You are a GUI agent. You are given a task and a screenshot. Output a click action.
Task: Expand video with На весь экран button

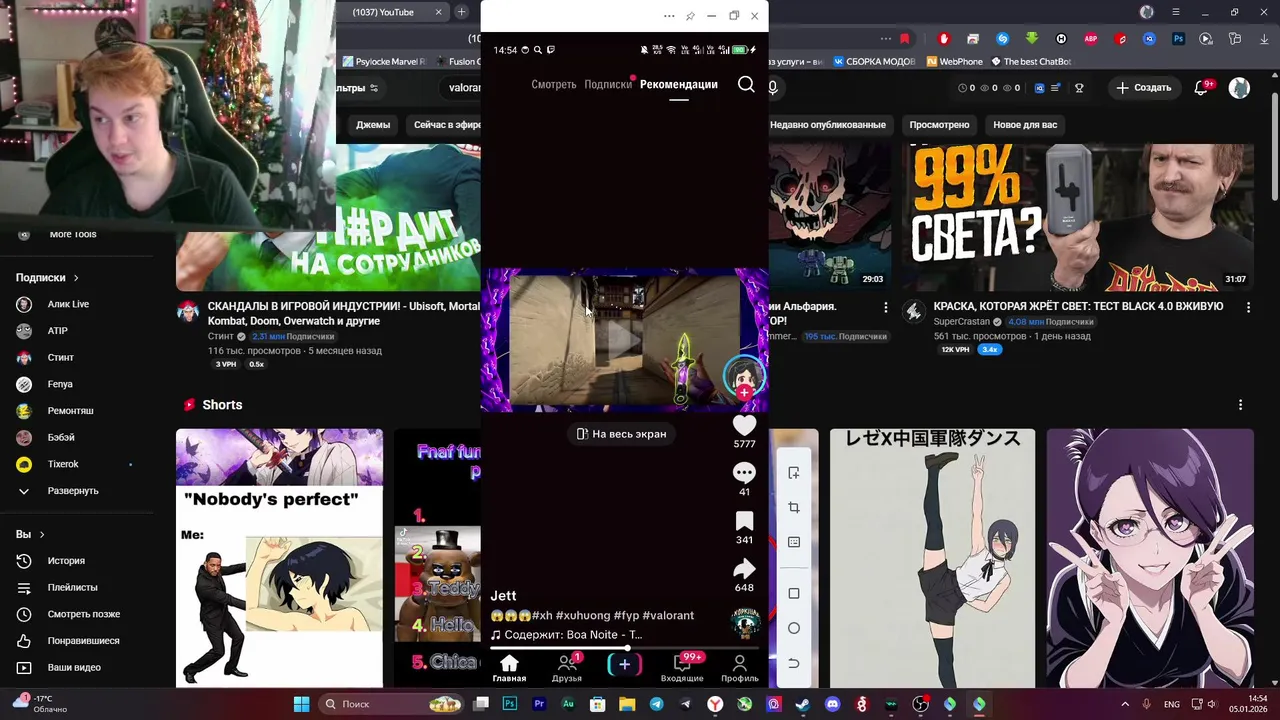click(621, 434)
